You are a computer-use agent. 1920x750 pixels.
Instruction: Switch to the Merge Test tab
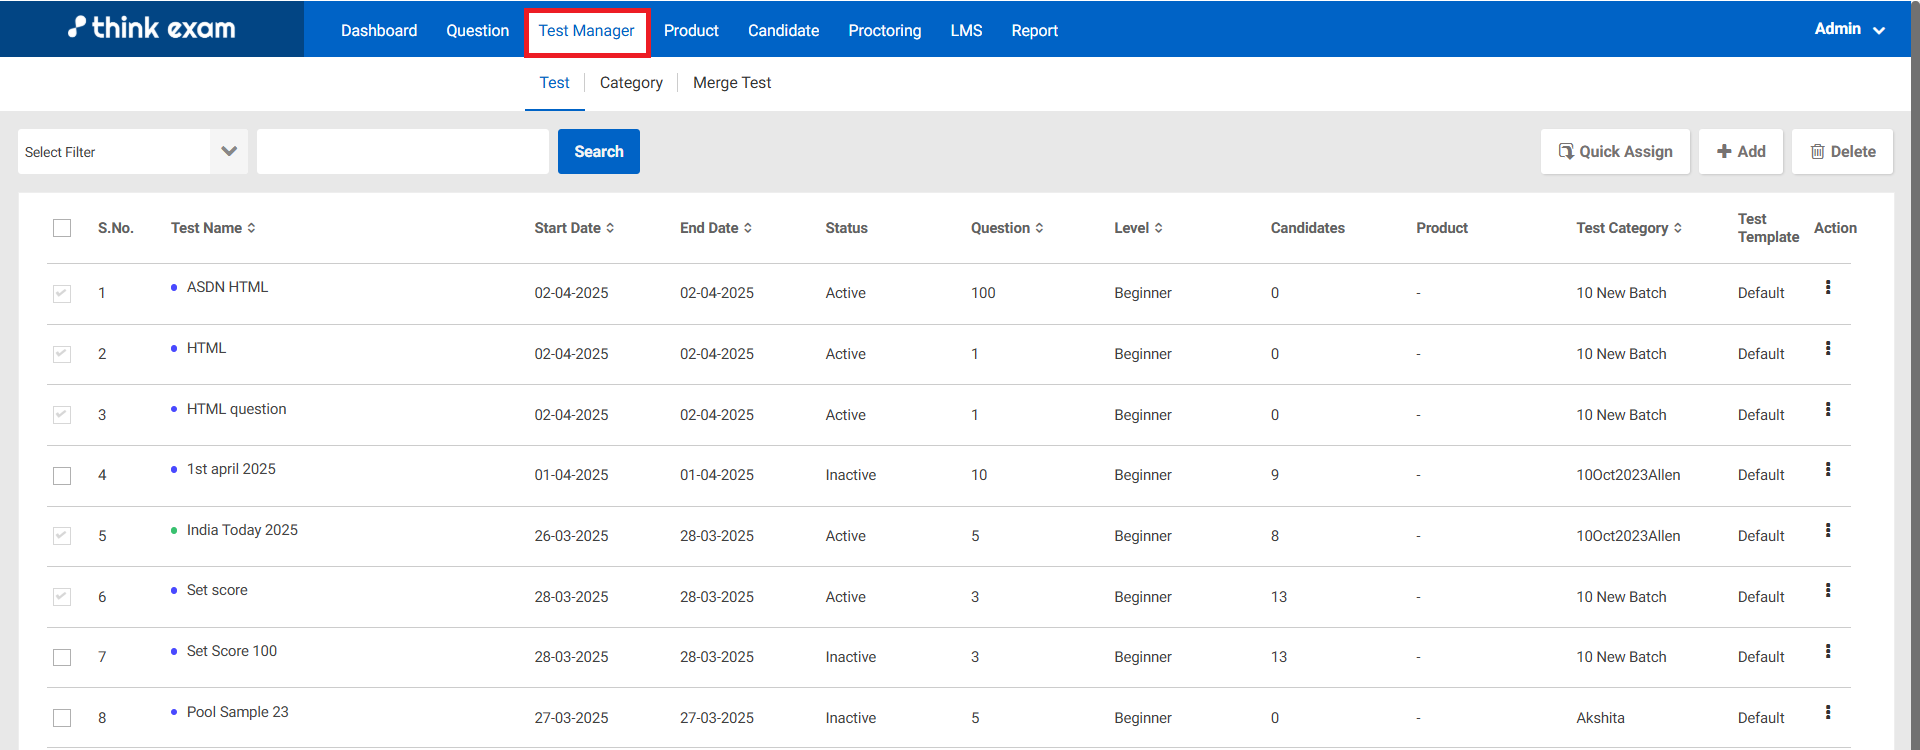731,83
